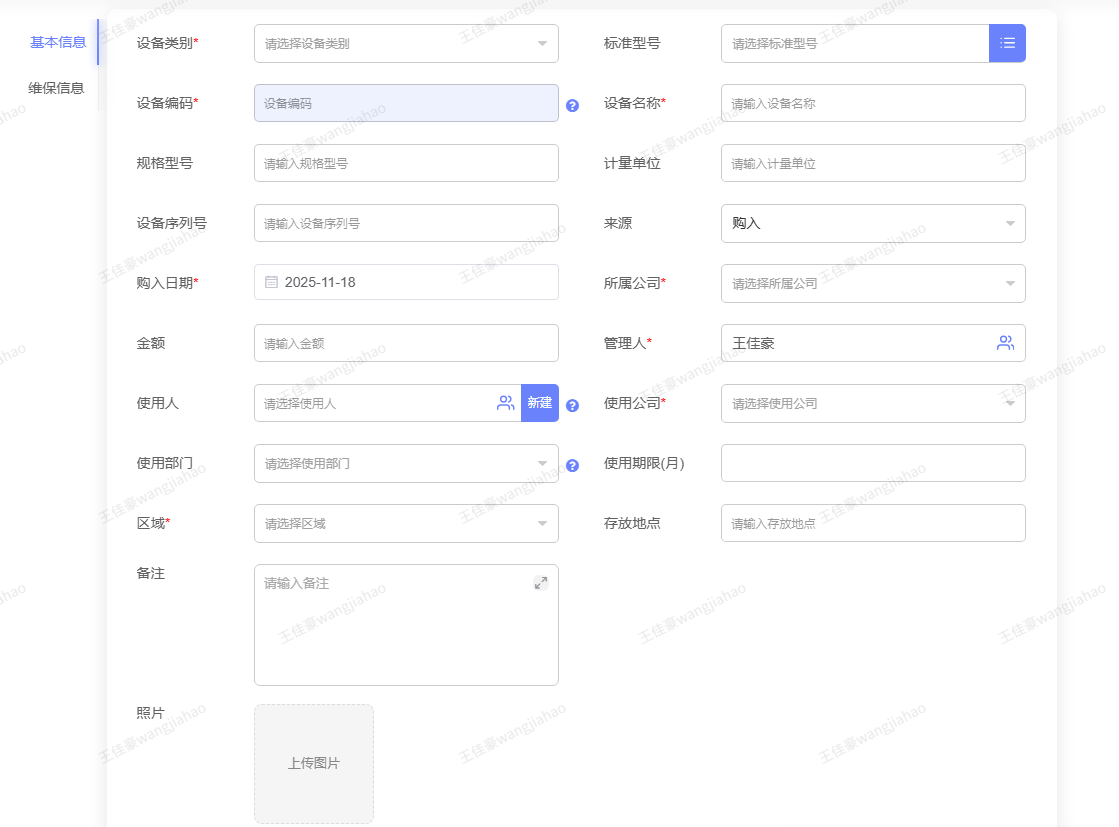Open the 使用公司 dropdown

[x=872, y=403]
